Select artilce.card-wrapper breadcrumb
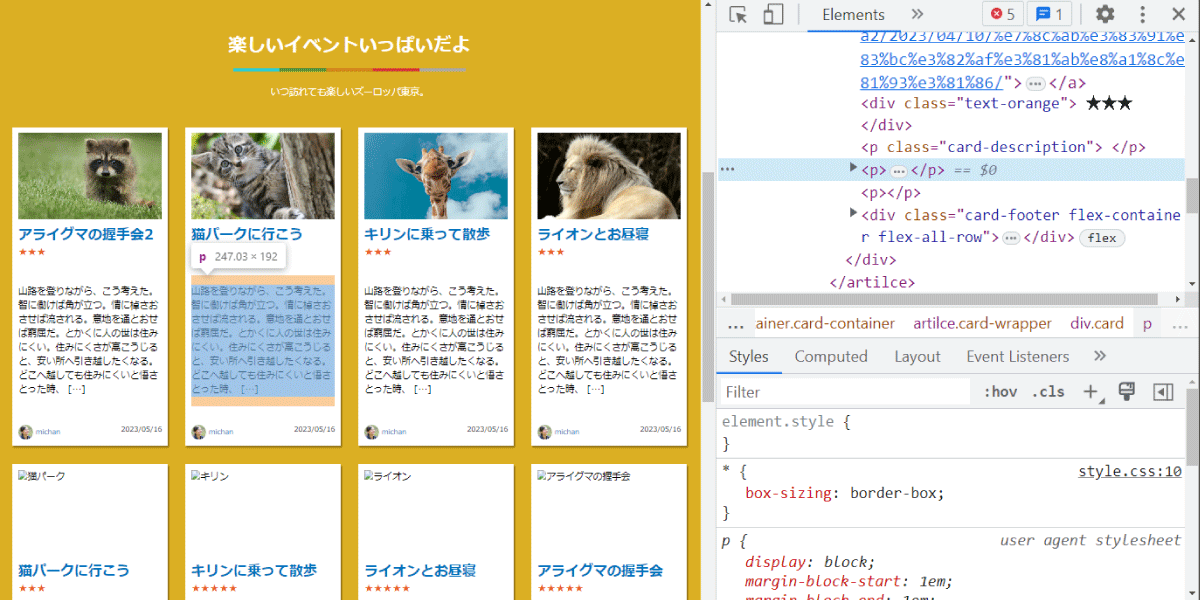Image resolution: width=1200 pixels, height=600 pixels. 982,323
